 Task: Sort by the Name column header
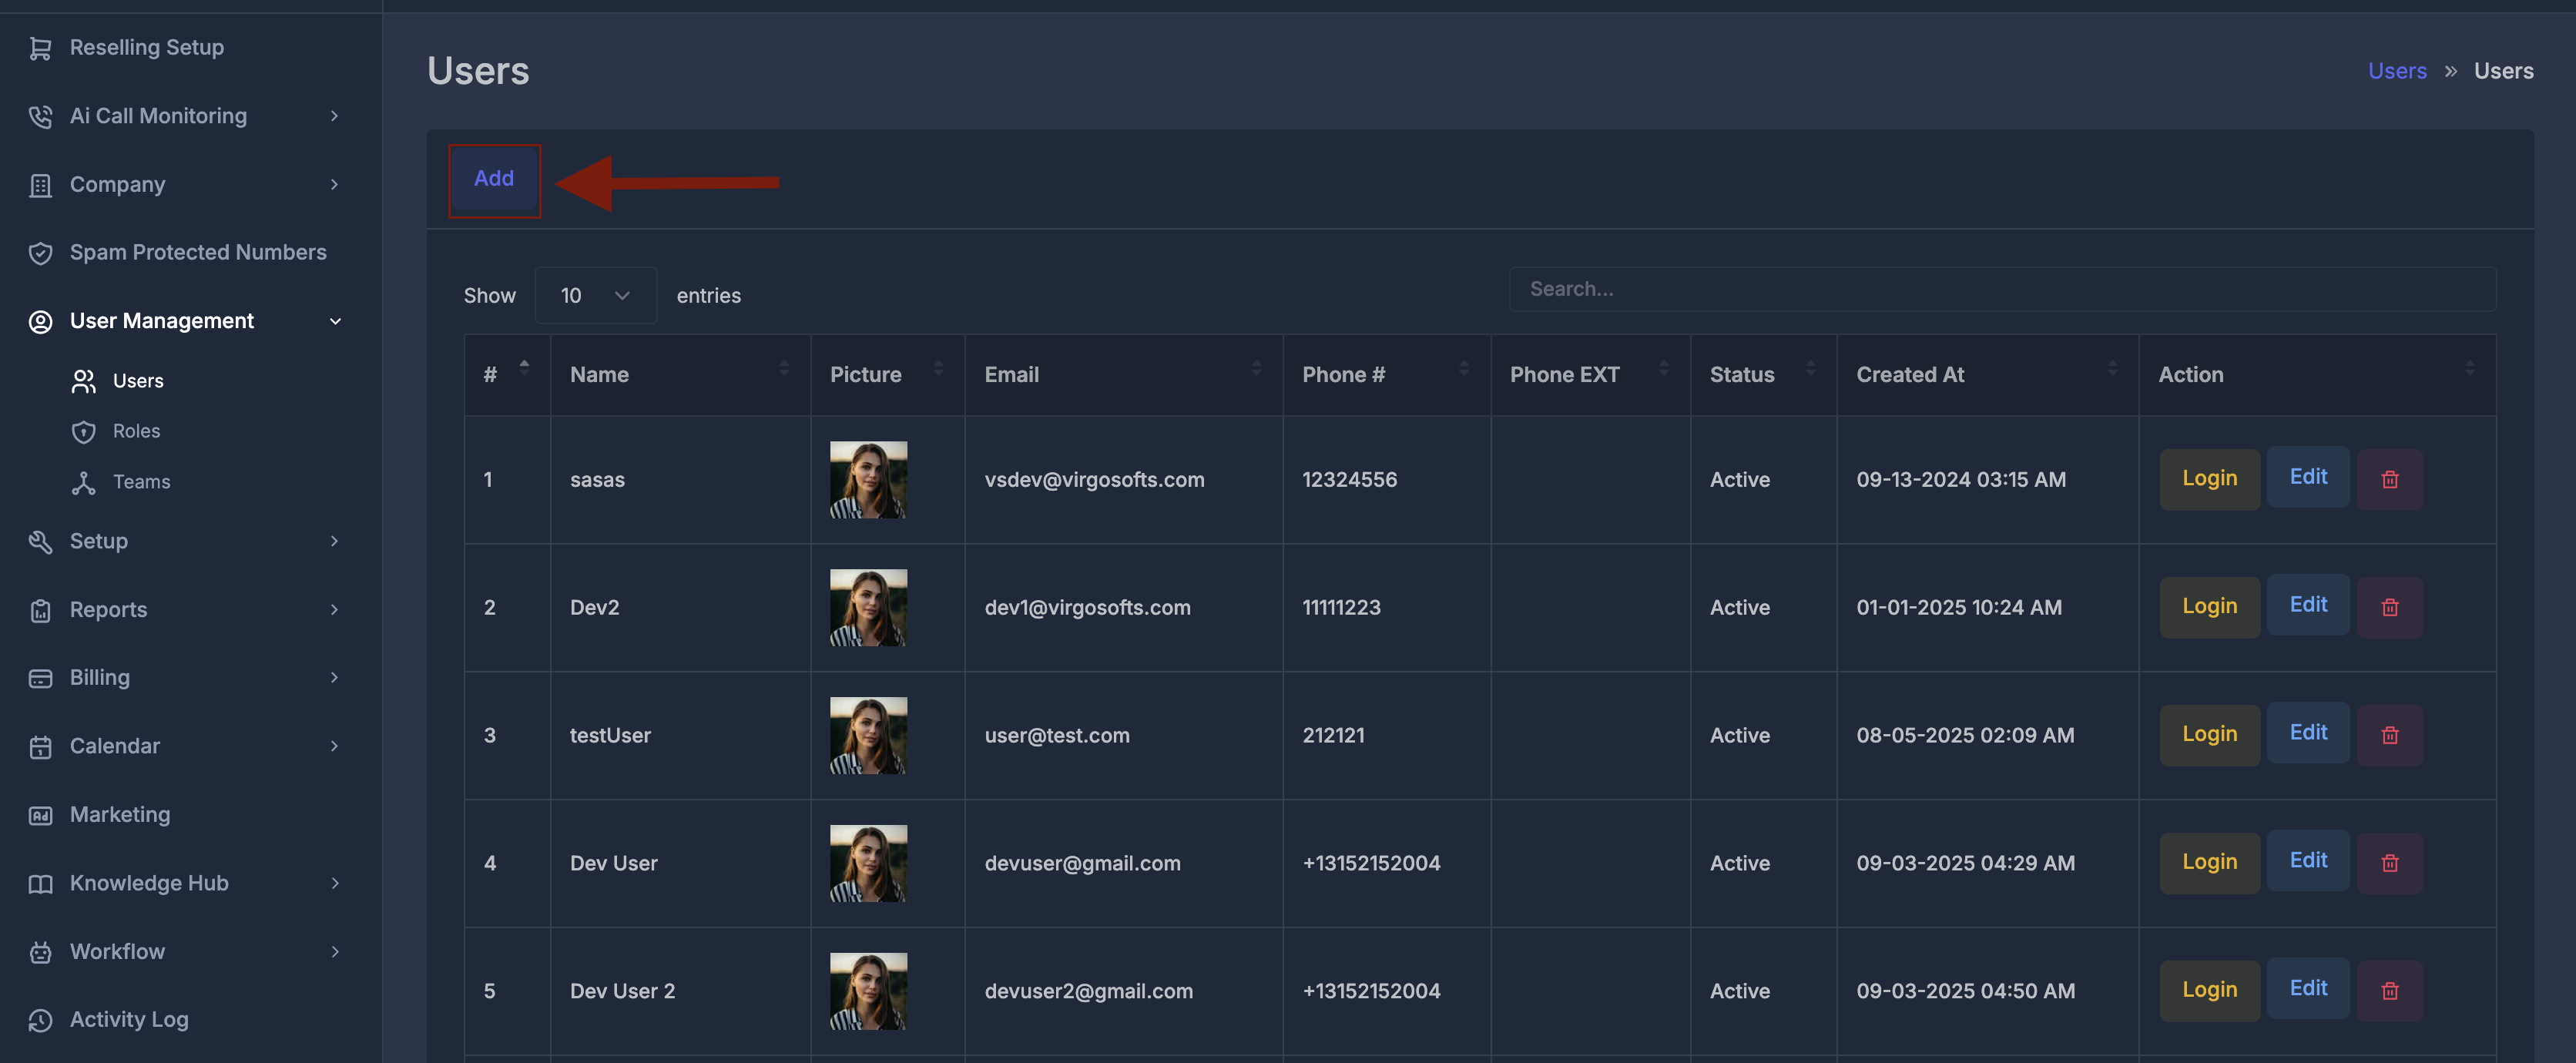pos(680,375)
